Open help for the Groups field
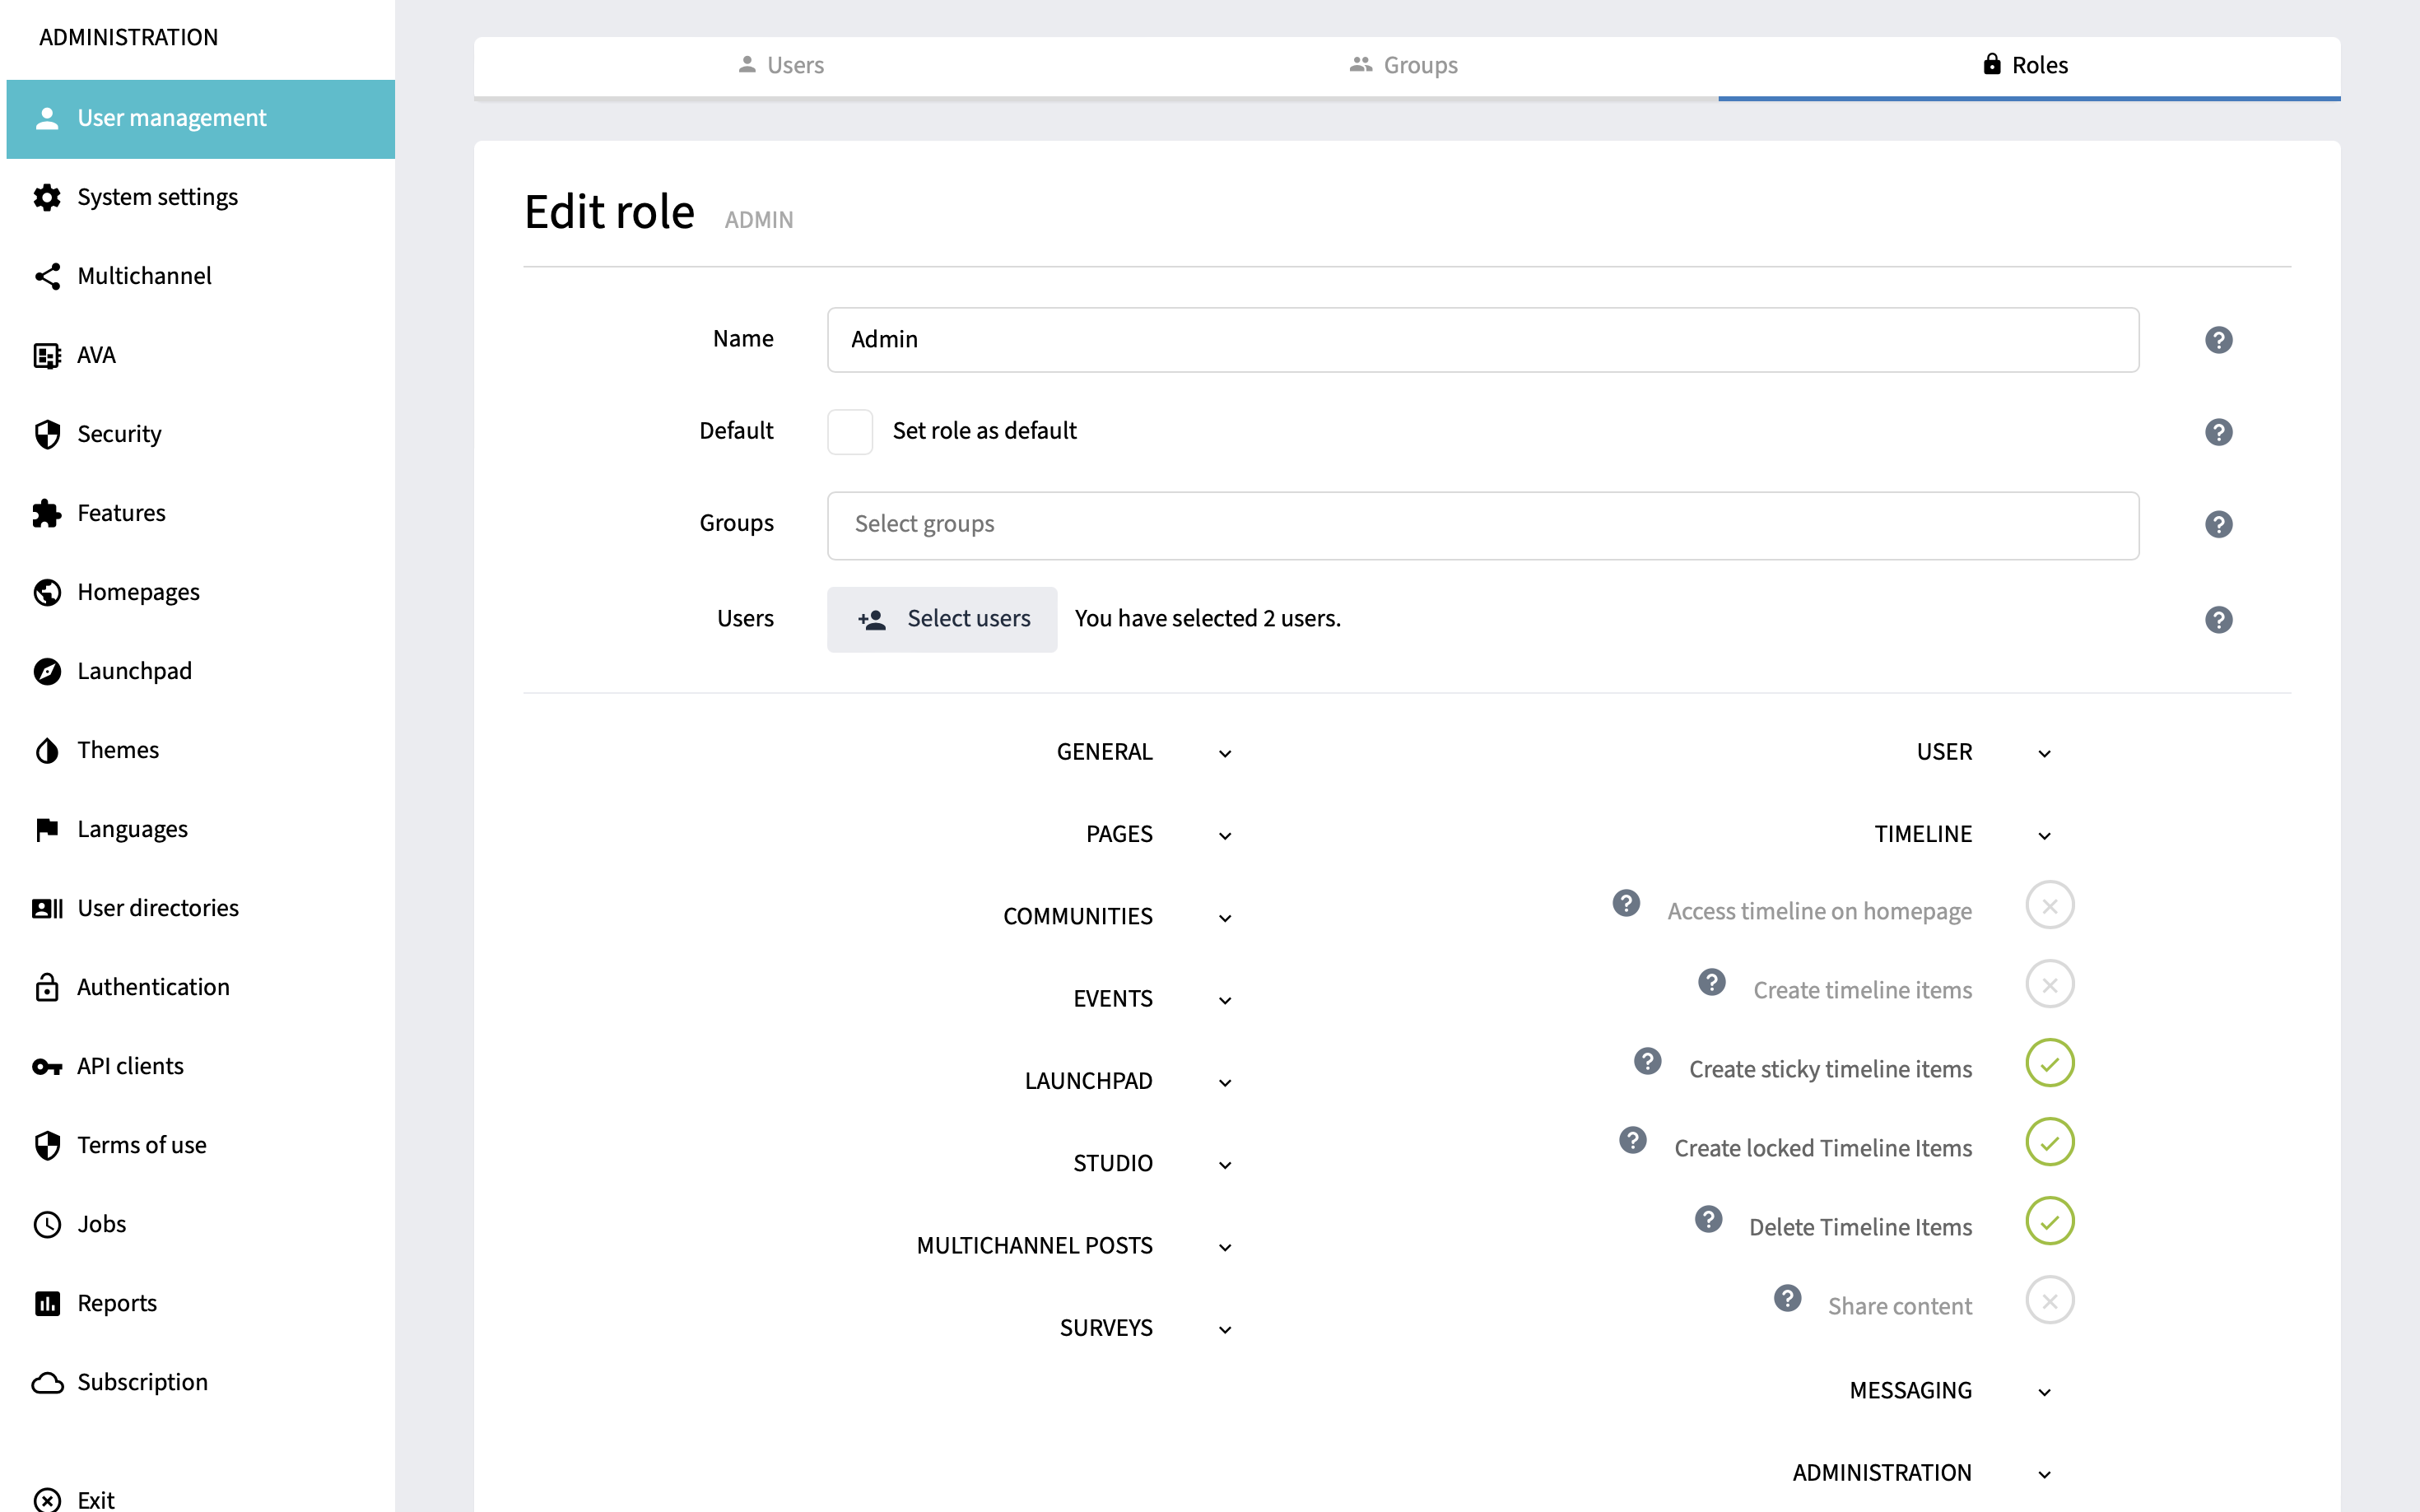The height and width of the screenshot is (1512, 2420). (2218, 524)
